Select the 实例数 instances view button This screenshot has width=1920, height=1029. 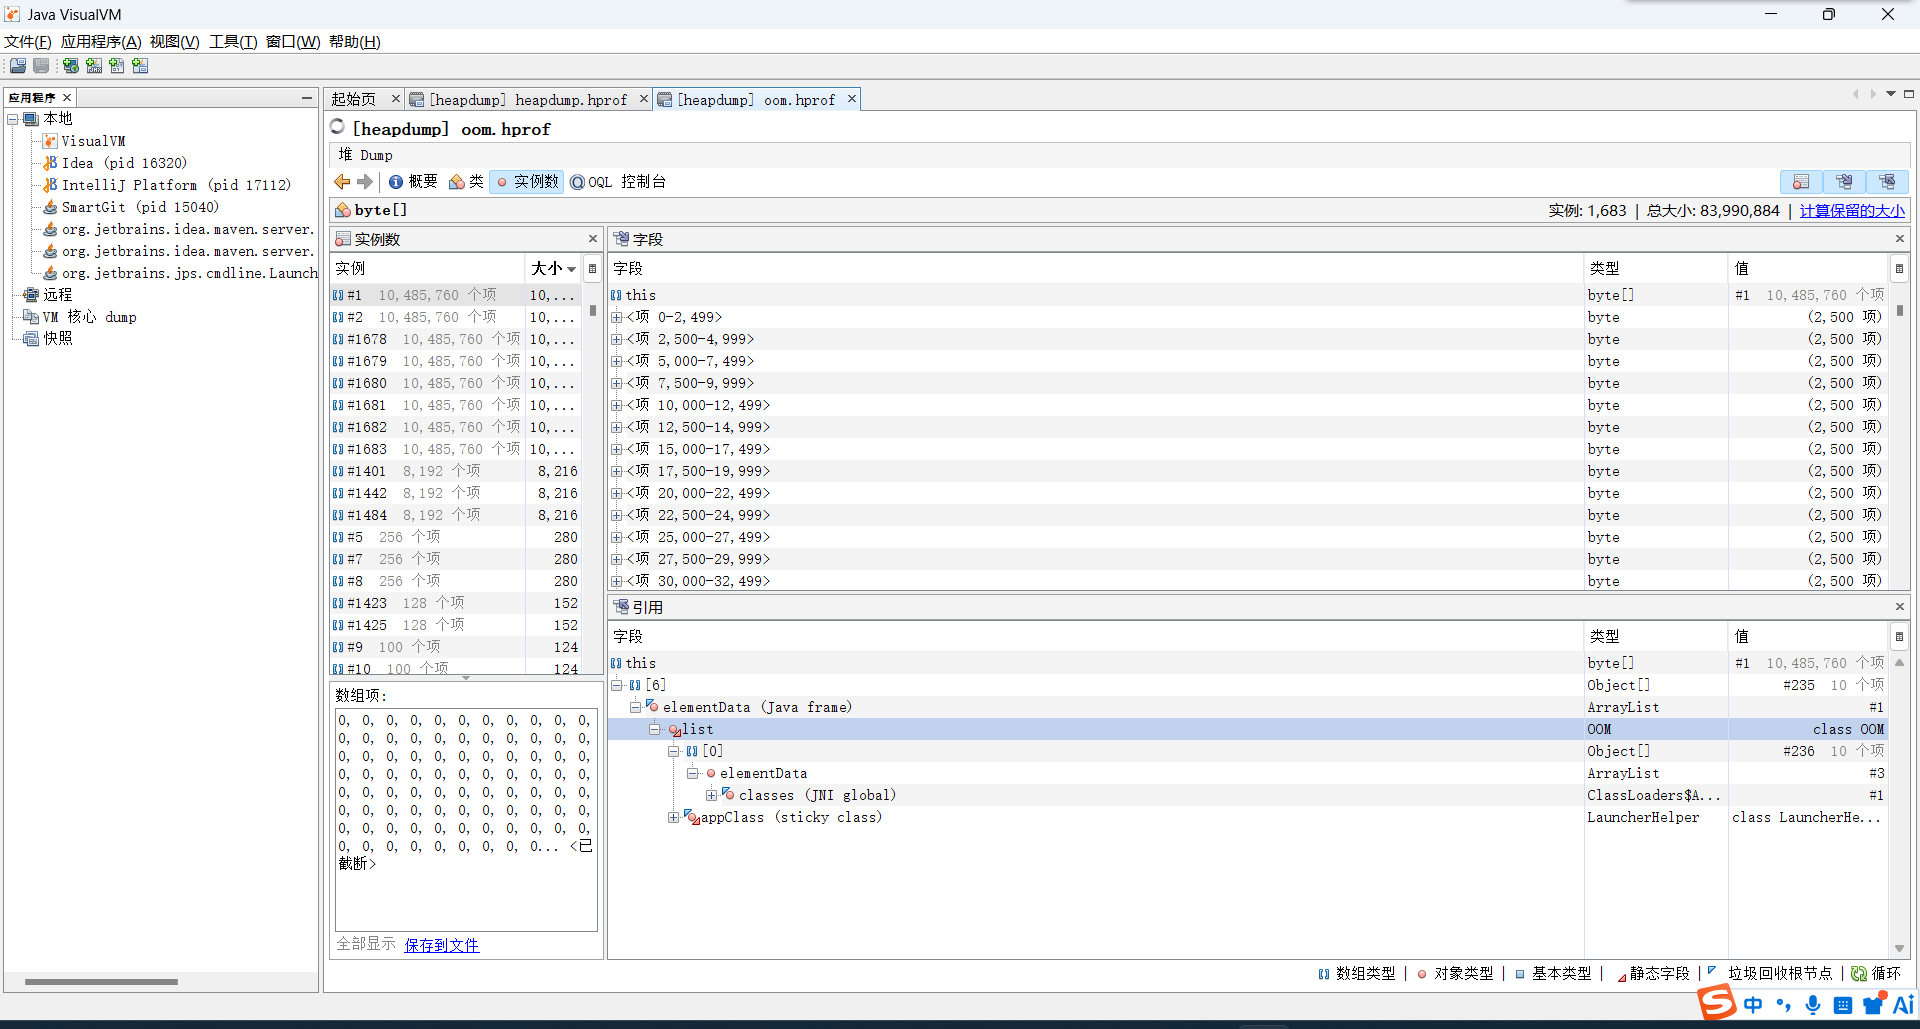pyautogui.click(x=527, y=182)
